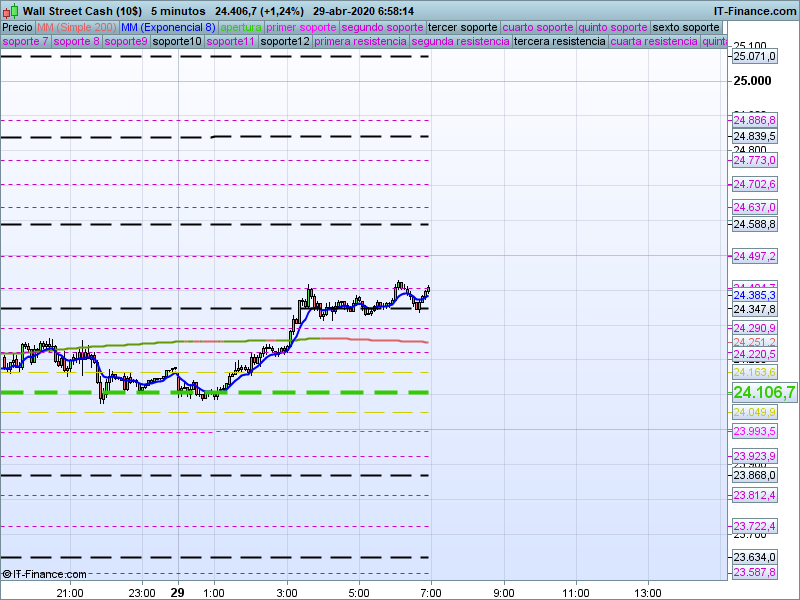Image resolution: width=800 pixels, height=600 pixels.
Task: Click the 23:00 time axis label
Action: click(x=142, y=593)
